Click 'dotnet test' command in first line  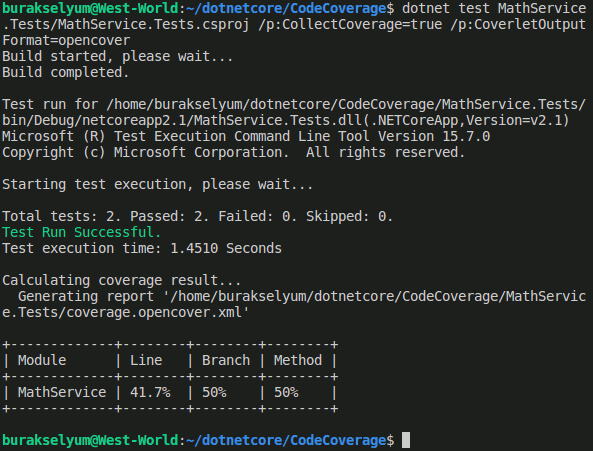445,8
